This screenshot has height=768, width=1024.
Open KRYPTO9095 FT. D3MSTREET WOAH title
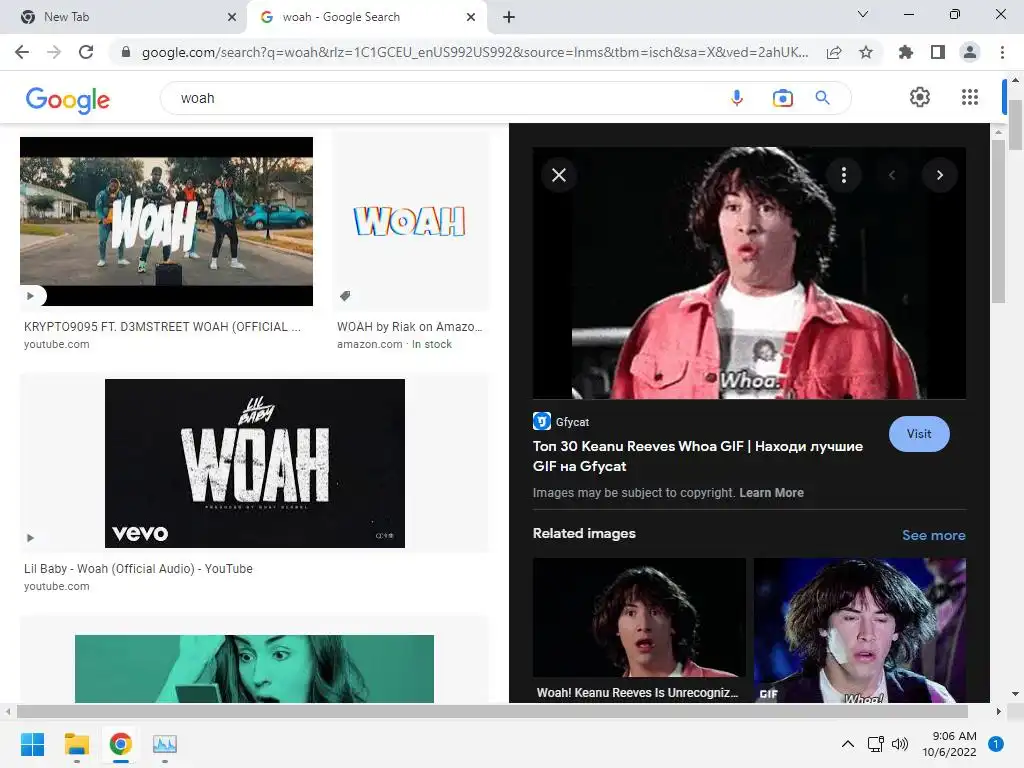click(163, 327)
